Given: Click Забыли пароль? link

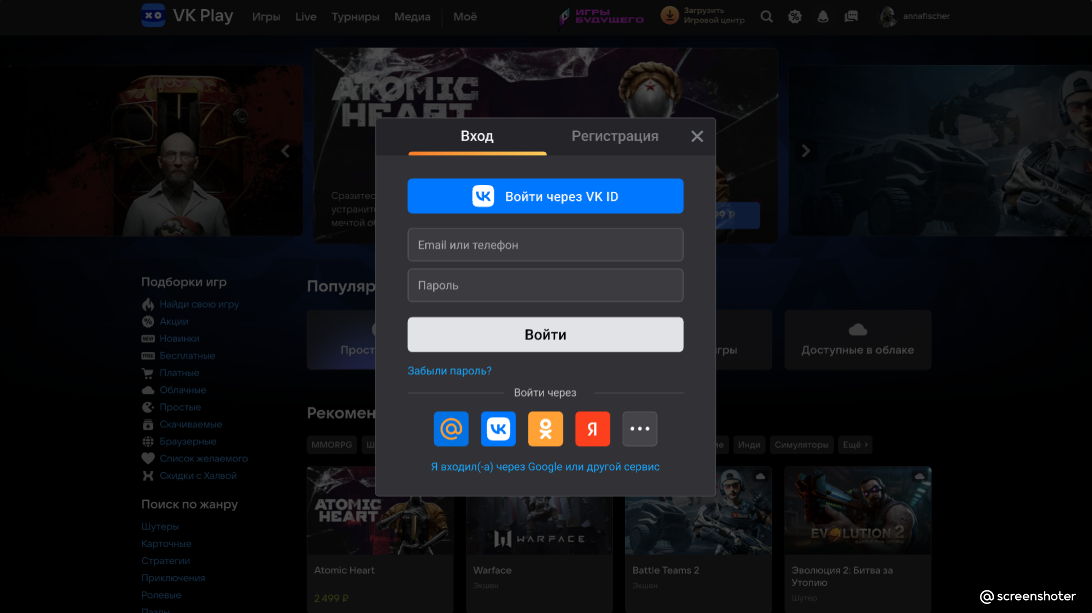Looking at the screenshot, I should [x=449, y=371].
